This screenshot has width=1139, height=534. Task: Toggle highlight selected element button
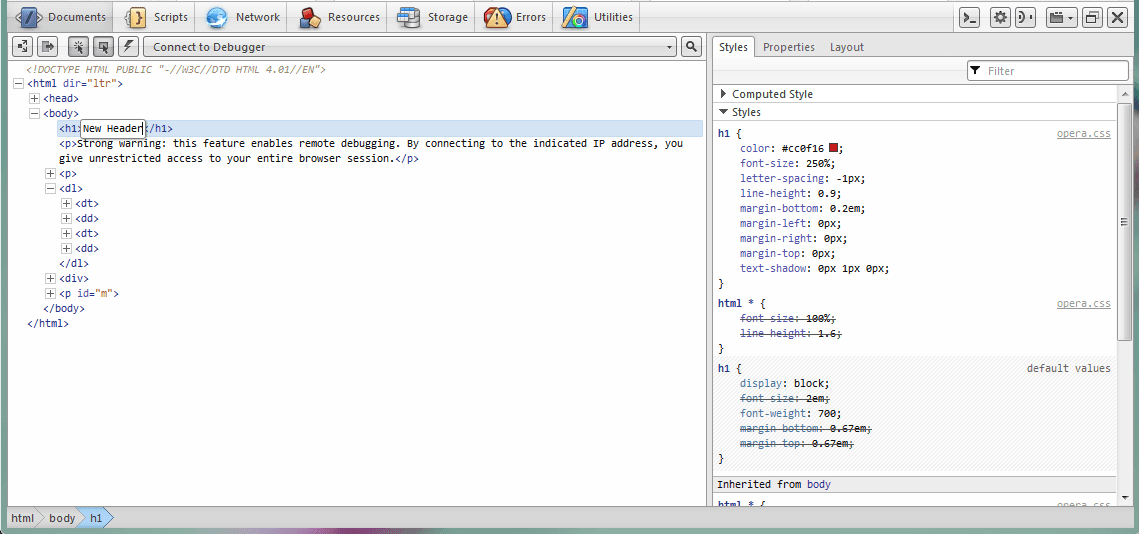(x=103, y=47)
